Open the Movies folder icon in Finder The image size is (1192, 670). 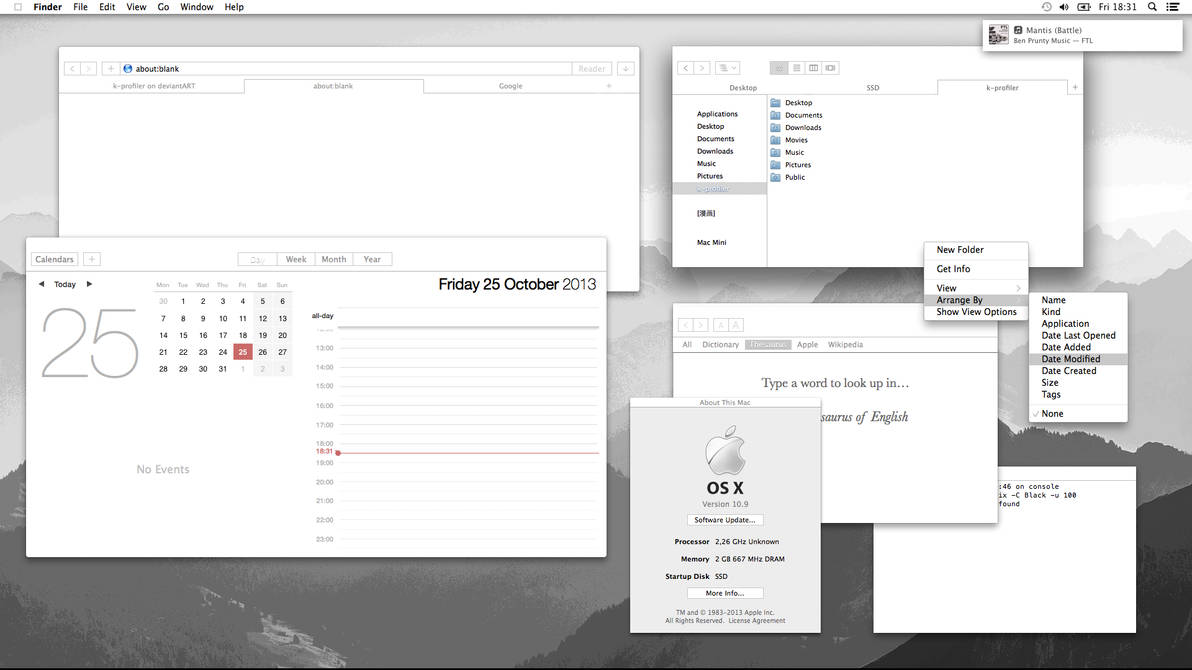click(x=775, y=140)
